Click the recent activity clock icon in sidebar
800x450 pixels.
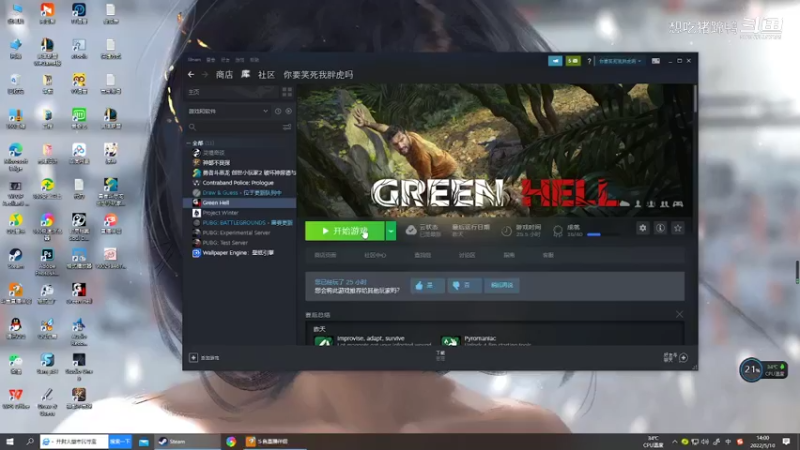click(278, 111)
